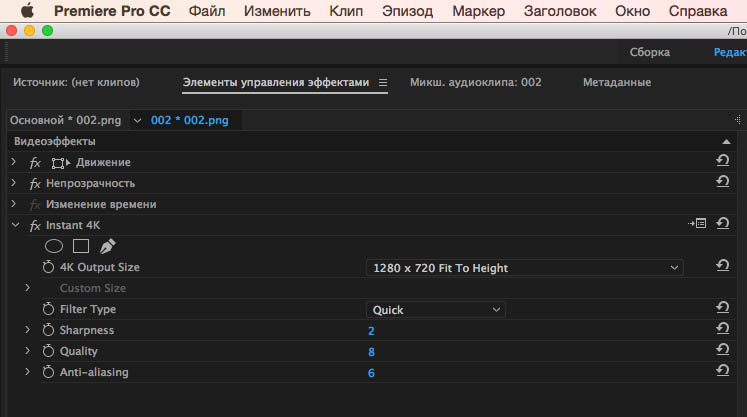747x417 pixels.
Task: Collapse the Видеоэффекты section triangle
Action: click(726, 142)
